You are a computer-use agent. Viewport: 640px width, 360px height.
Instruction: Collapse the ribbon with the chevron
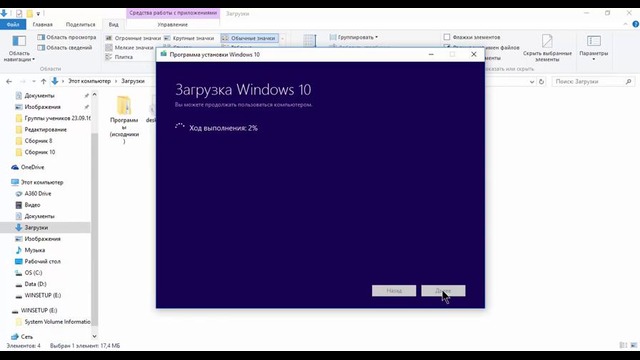pyautogui.click(x=625, y=24)
